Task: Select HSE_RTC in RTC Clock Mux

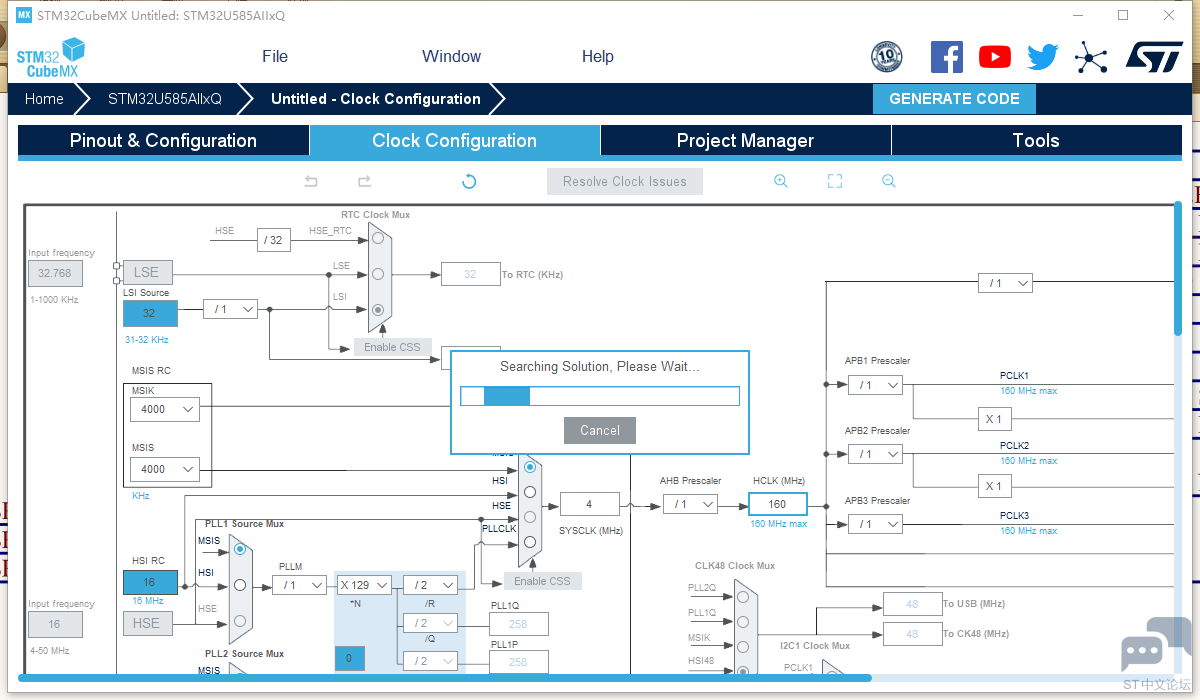Action: (378, 238)
